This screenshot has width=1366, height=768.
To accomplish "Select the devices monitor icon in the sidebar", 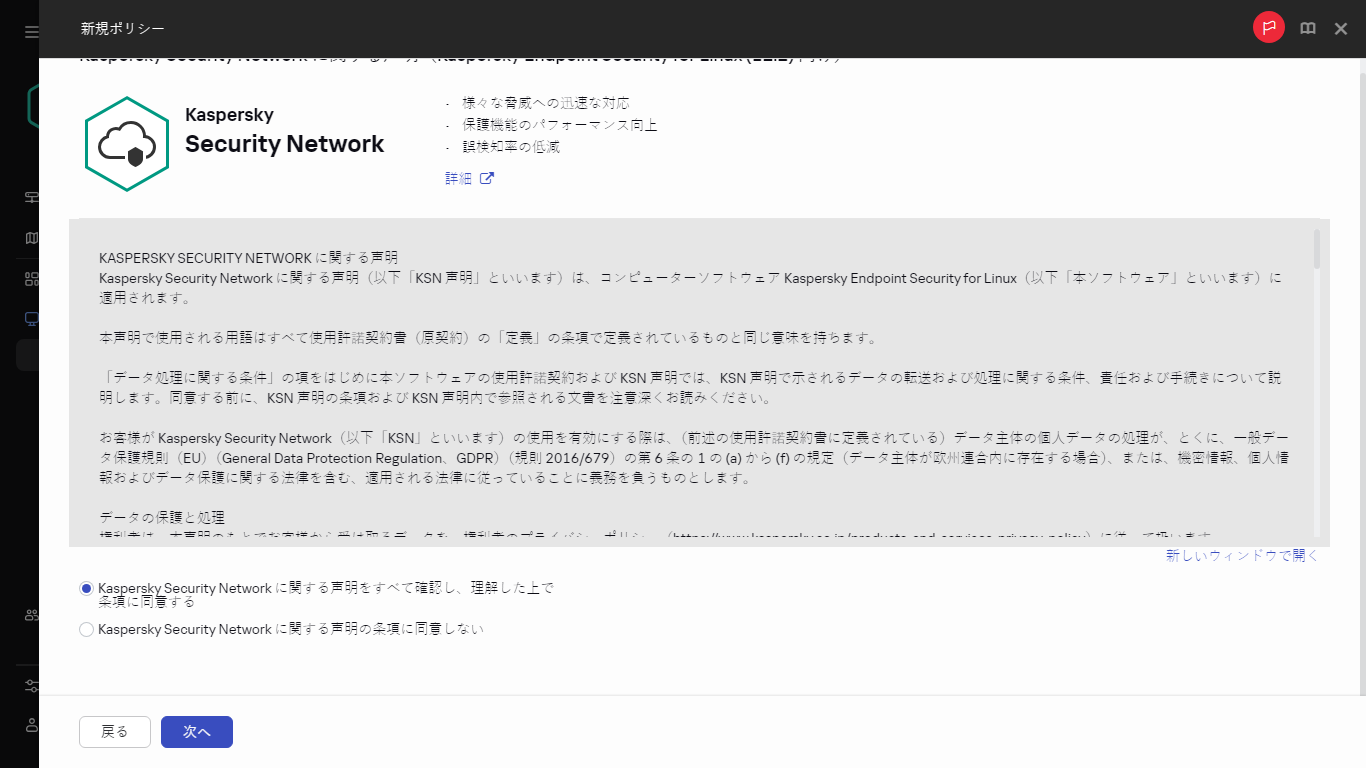I will [x=30, y=318].
